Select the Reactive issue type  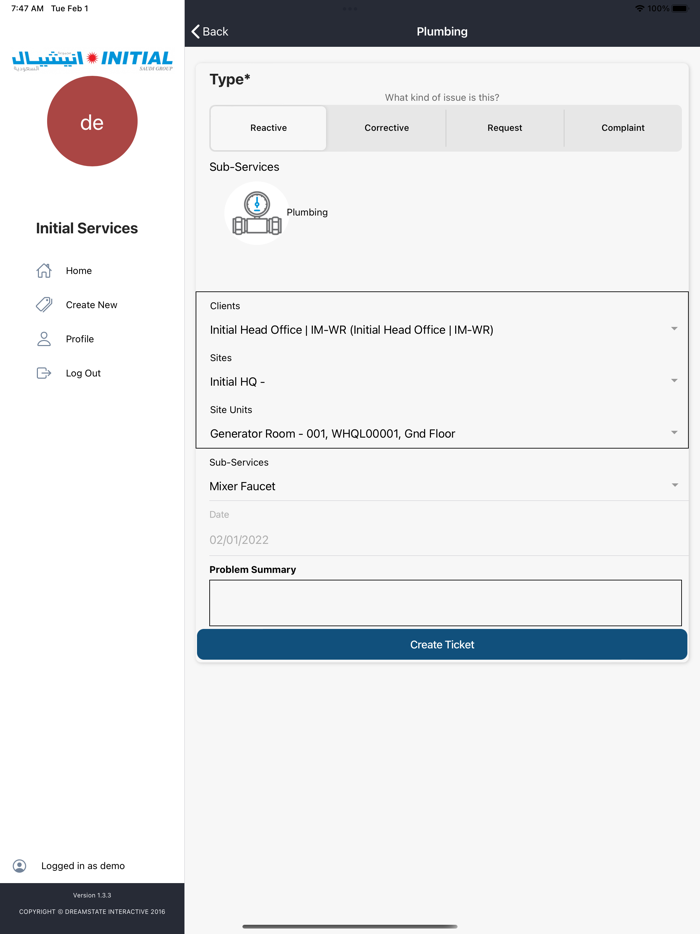[268, 128]
